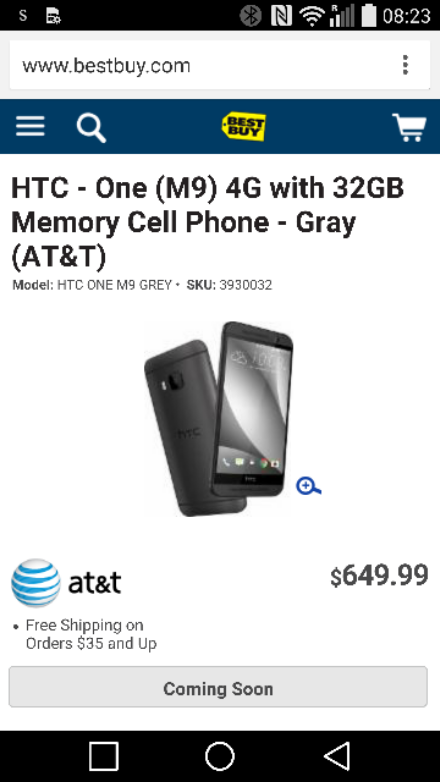
Task: Open Android recent apps
Action: click(x=104, y=756)
